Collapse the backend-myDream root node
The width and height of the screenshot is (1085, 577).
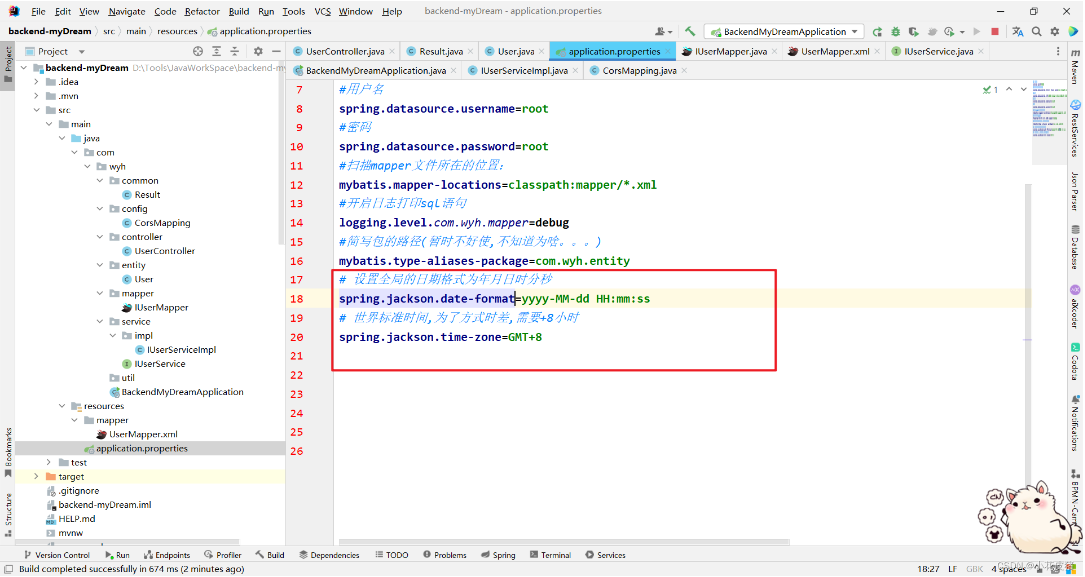point(25,68)
